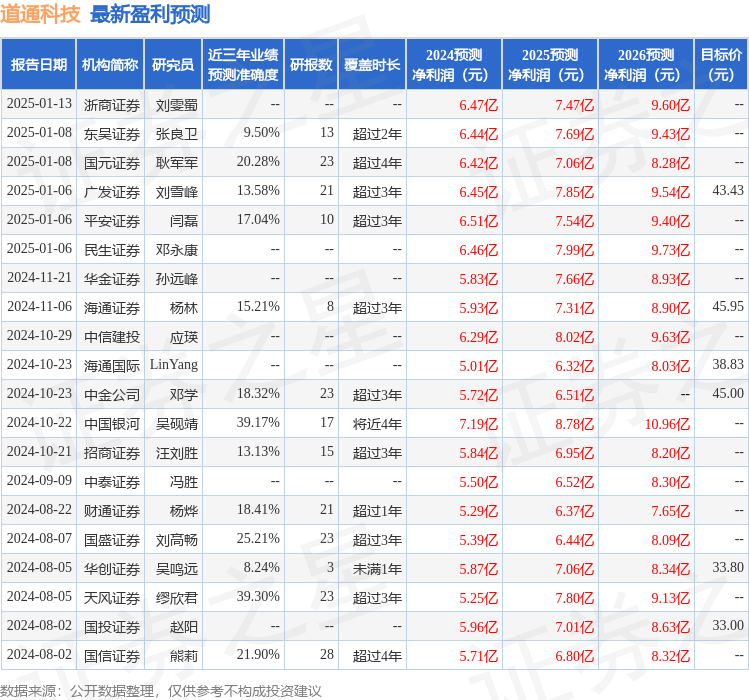The image size is (749, 700).
Task: Click the 机构简称 column header
Action: [x=110, y=65]
